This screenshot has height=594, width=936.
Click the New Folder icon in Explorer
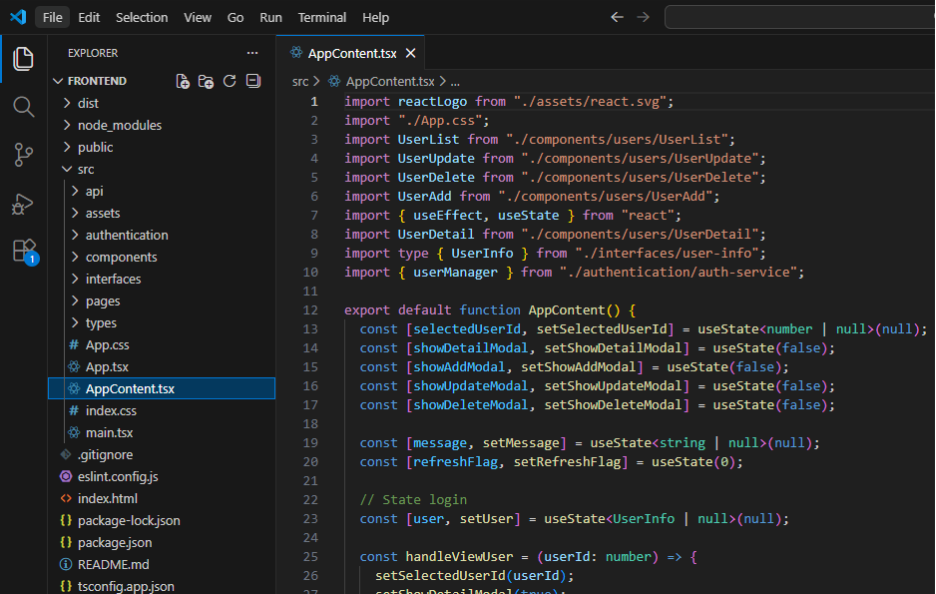[x=206, y=81]
